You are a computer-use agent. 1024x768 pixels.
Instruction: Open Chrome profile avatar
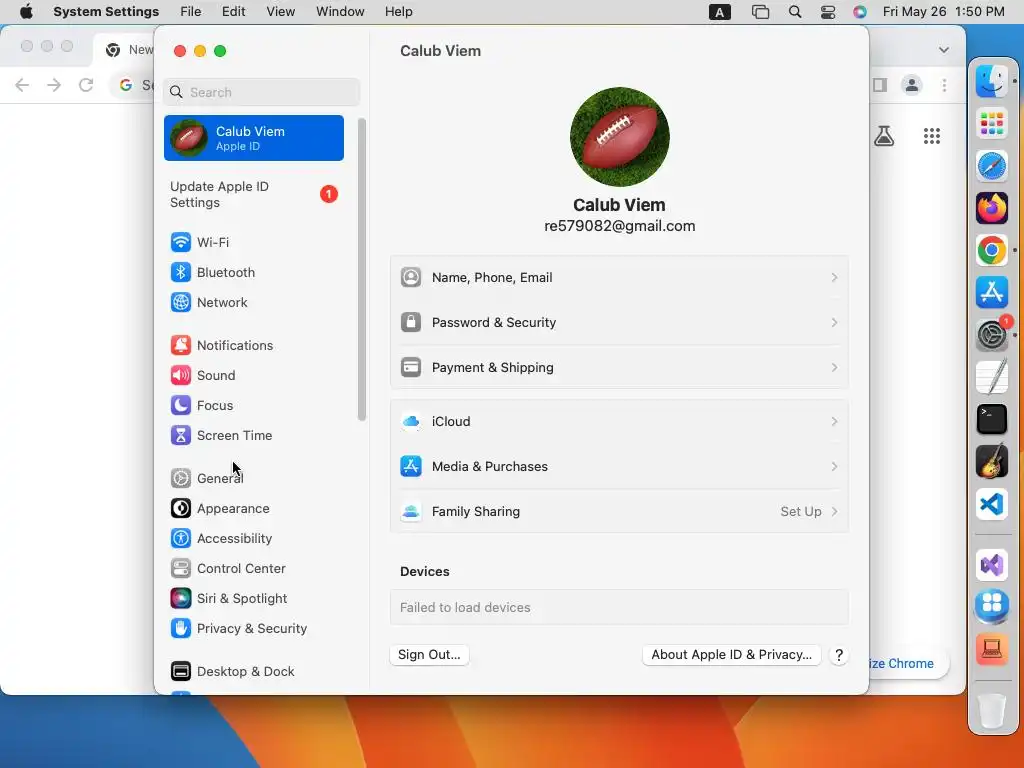912,85
